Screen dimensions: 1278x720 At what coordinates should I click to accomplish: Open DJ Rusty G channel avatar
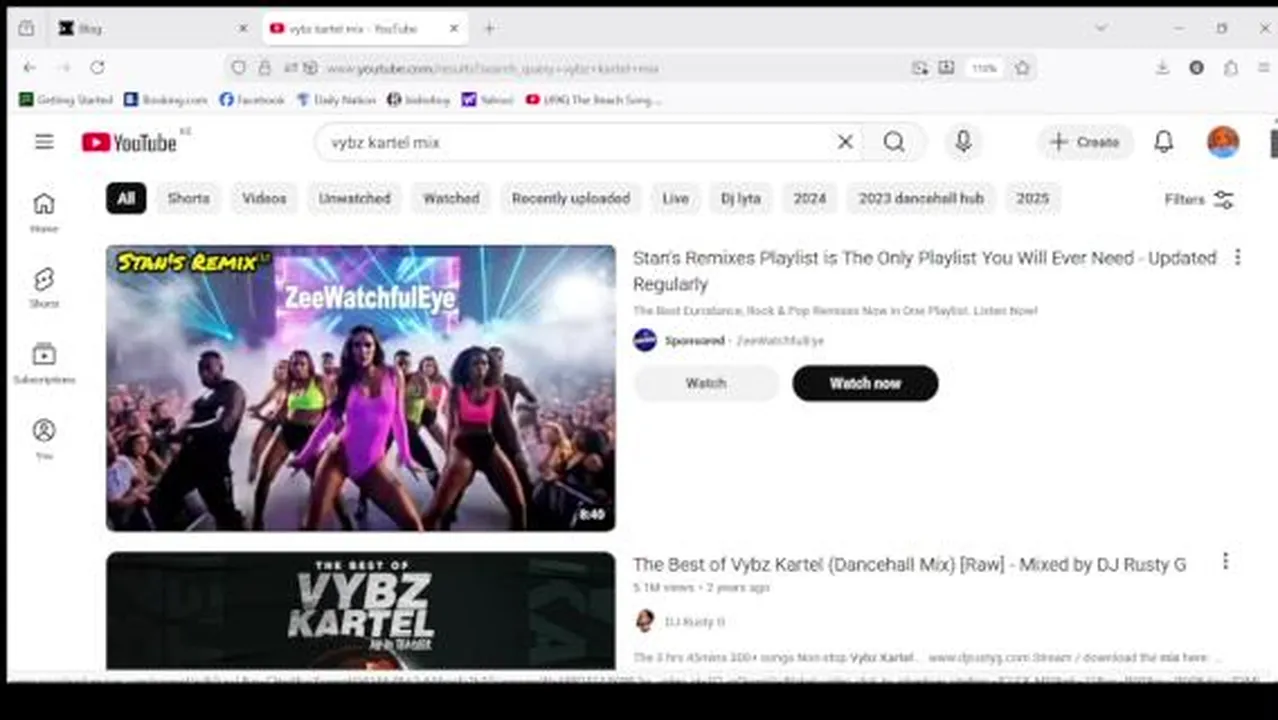pyautogui.click(x=645, y=621)
